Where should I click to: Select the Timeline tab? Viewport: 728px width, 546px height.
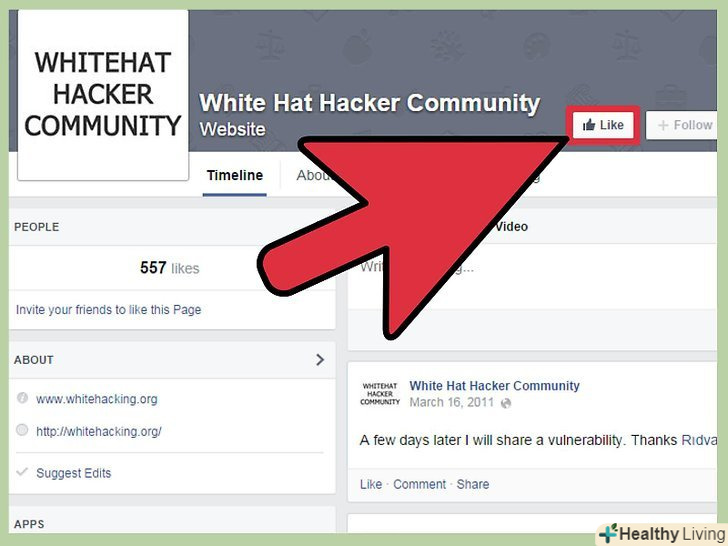pos(234,176)
